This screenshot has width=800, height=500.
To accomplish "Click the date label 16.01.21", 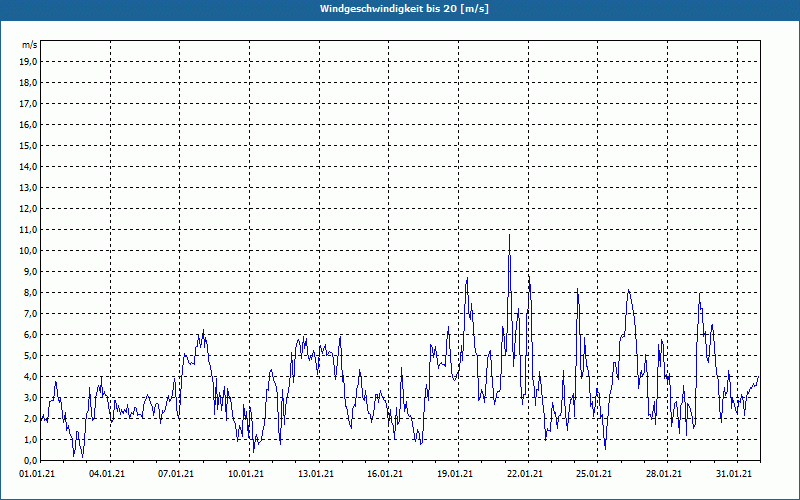I will tap(385, 474).
